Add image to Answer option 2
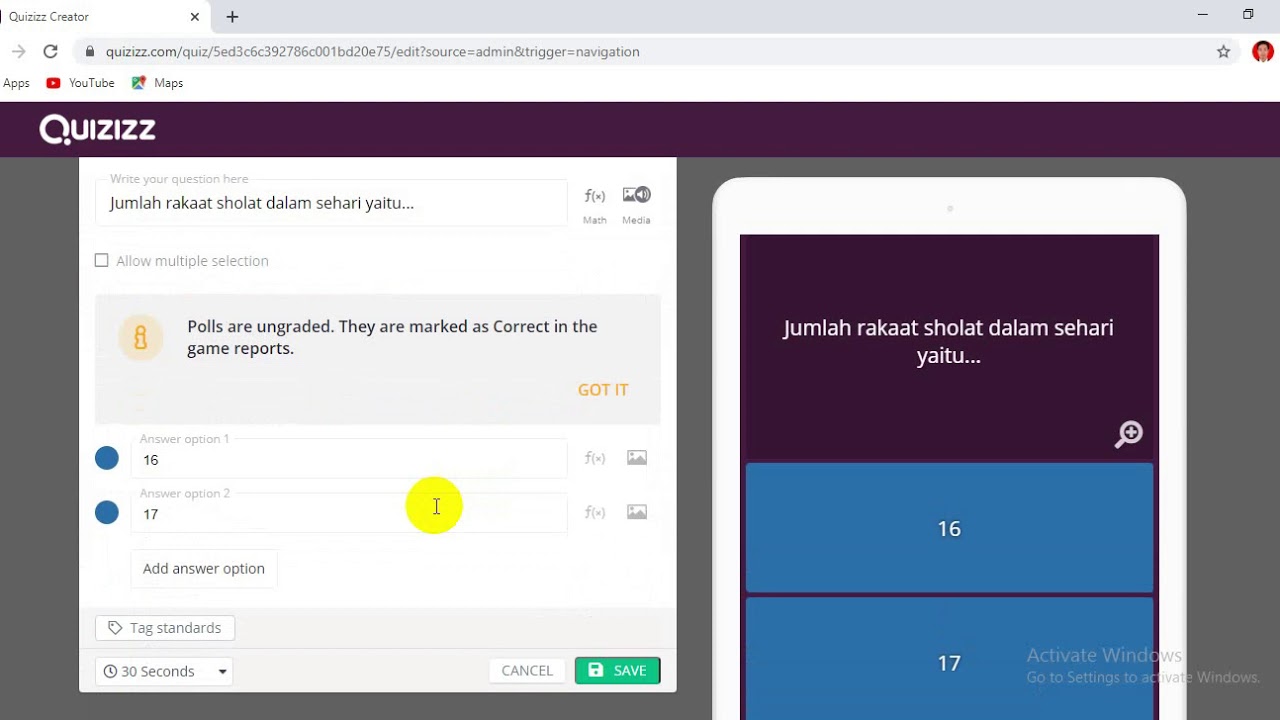The width and height of the screenshot is (1280, 720). pyautogui.click(x=637, y=512)
